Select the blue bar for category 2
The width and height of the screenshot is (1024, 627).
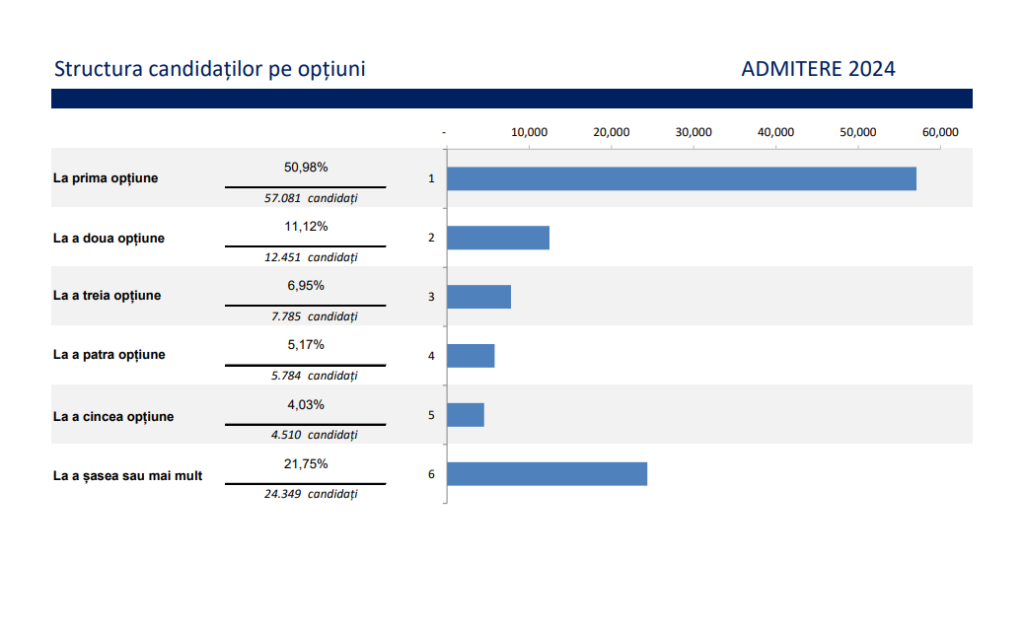[498, 238]
